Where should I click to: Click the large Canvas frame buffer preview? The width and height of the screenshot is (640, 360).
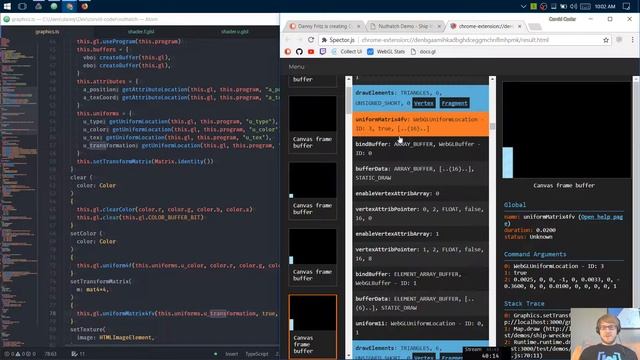click(x=567, y=130)
